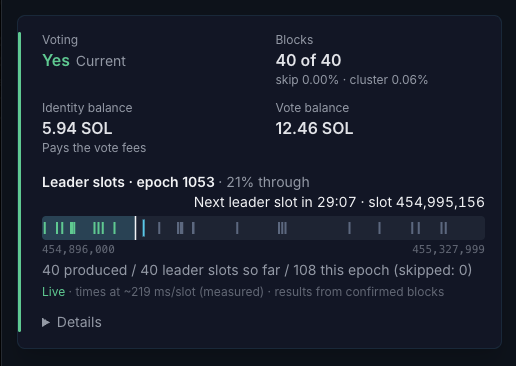The image size is (516, 366).
Task: Click the end slot label 455,327,999
Action: tap(448, 249)
